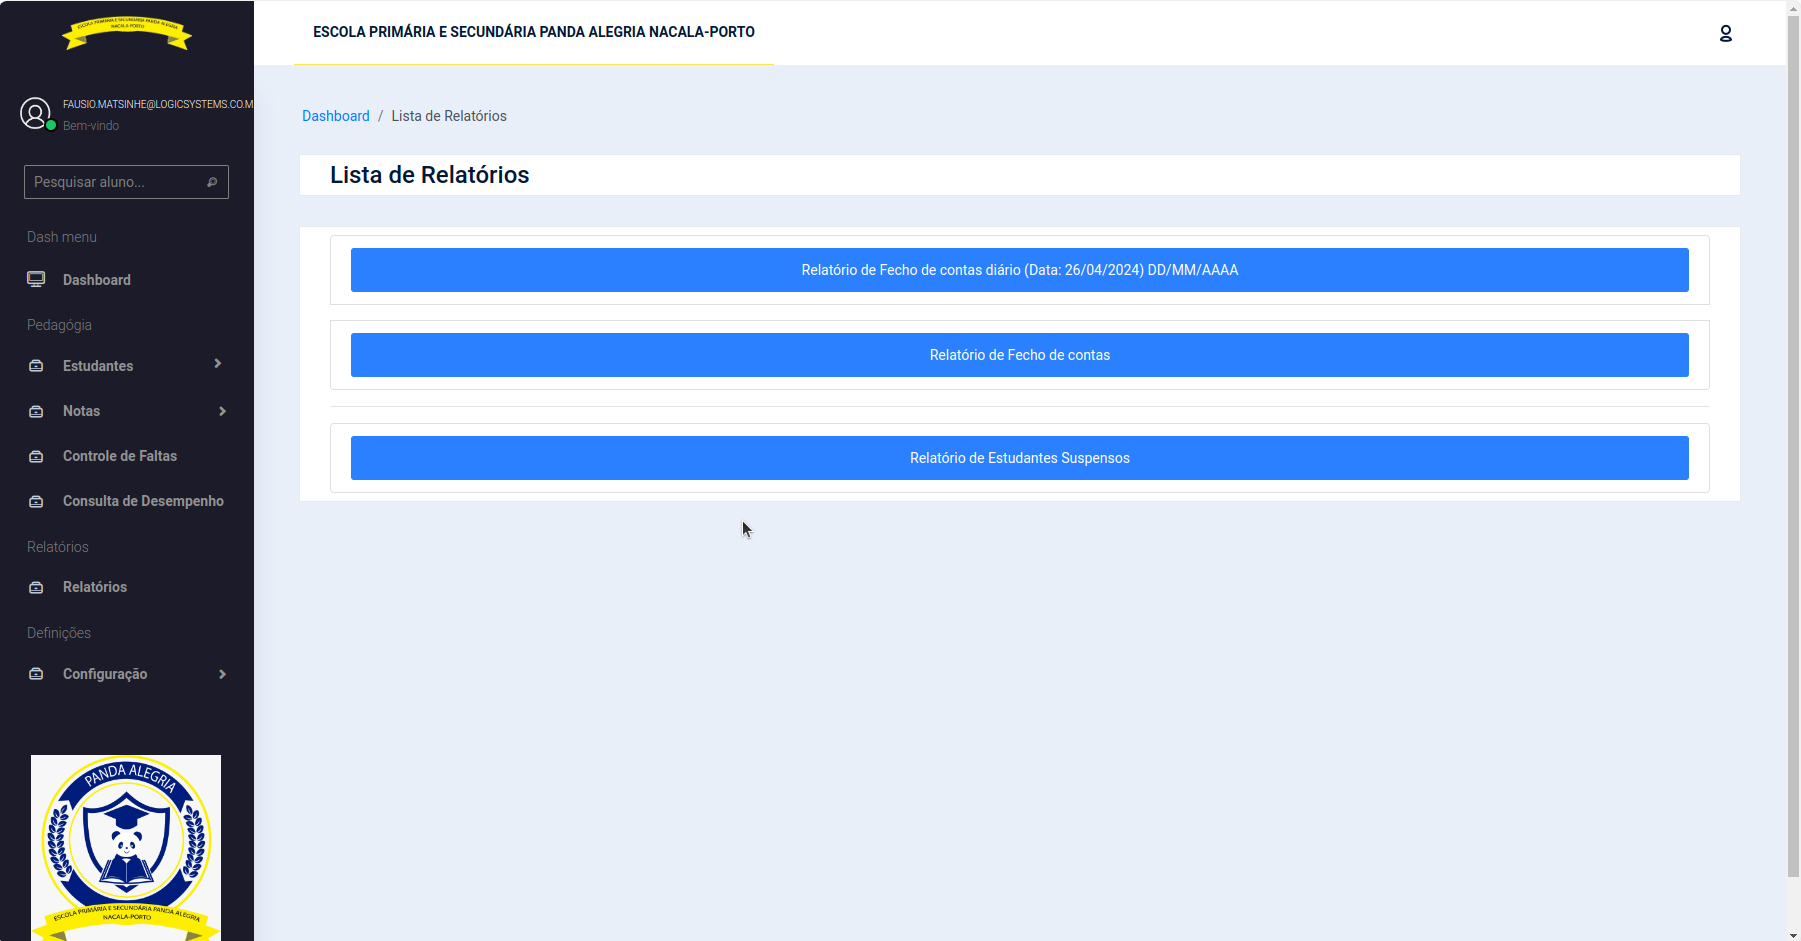Click the user profile icon in top header
Image resolution: width=1801 pixels, height=941 pixels.
(x=1725, y=33)
